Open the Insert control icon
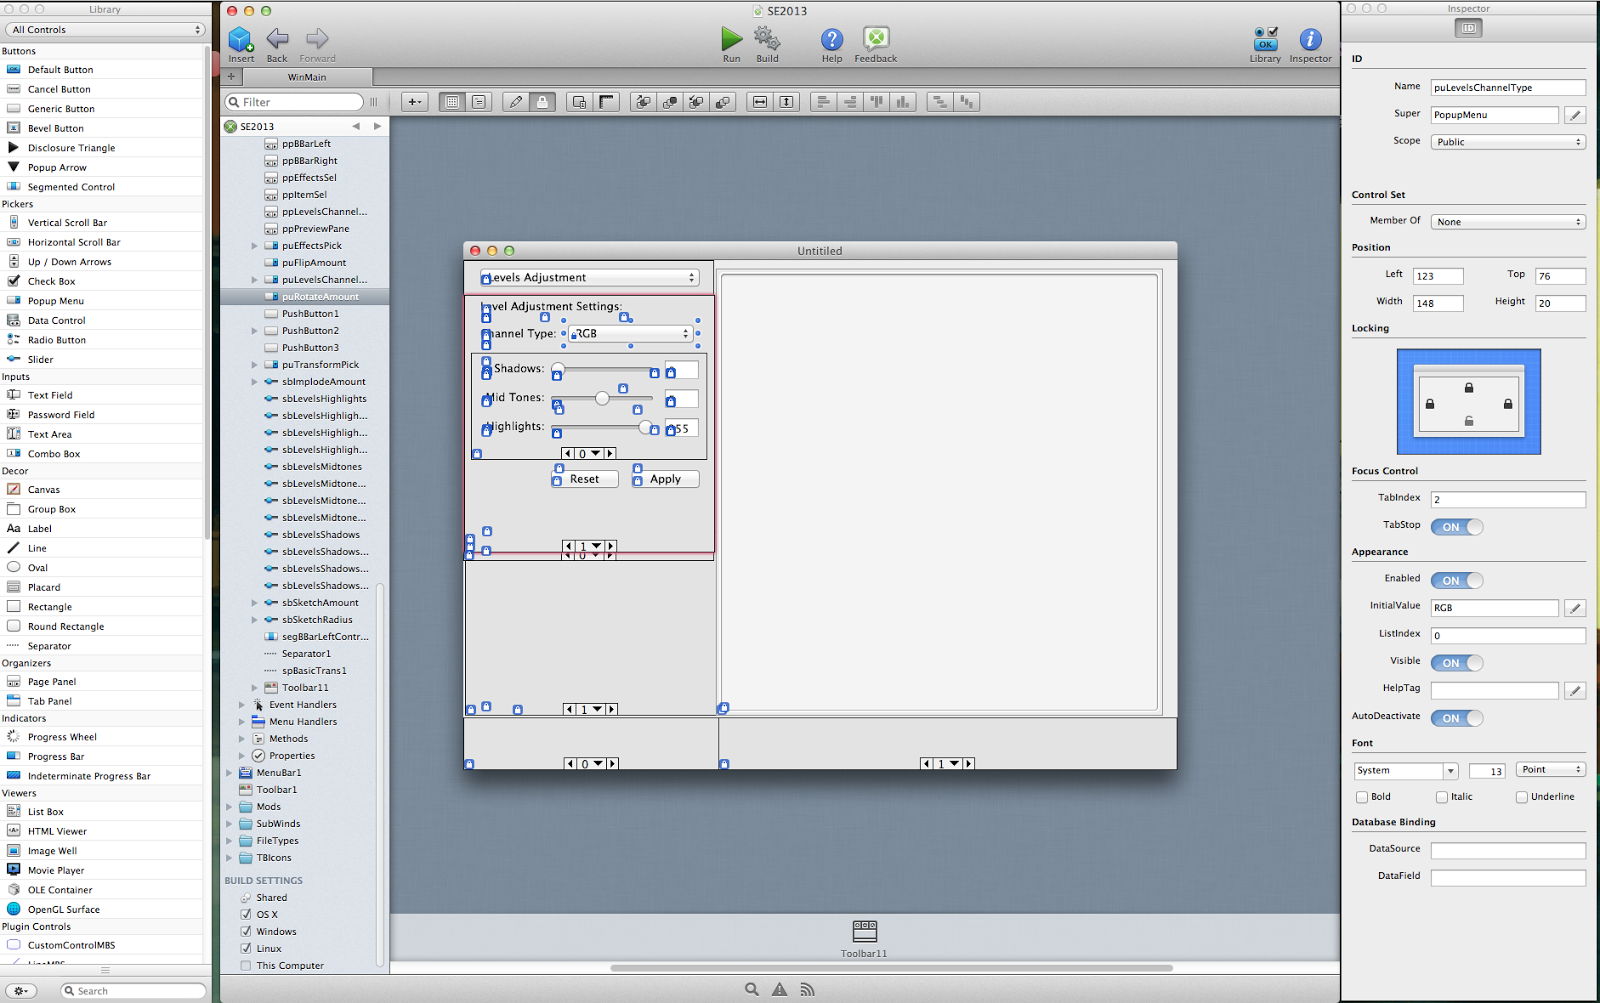Image resolution: width=1600 pixels, height=1003 pixels. point(241,39)
